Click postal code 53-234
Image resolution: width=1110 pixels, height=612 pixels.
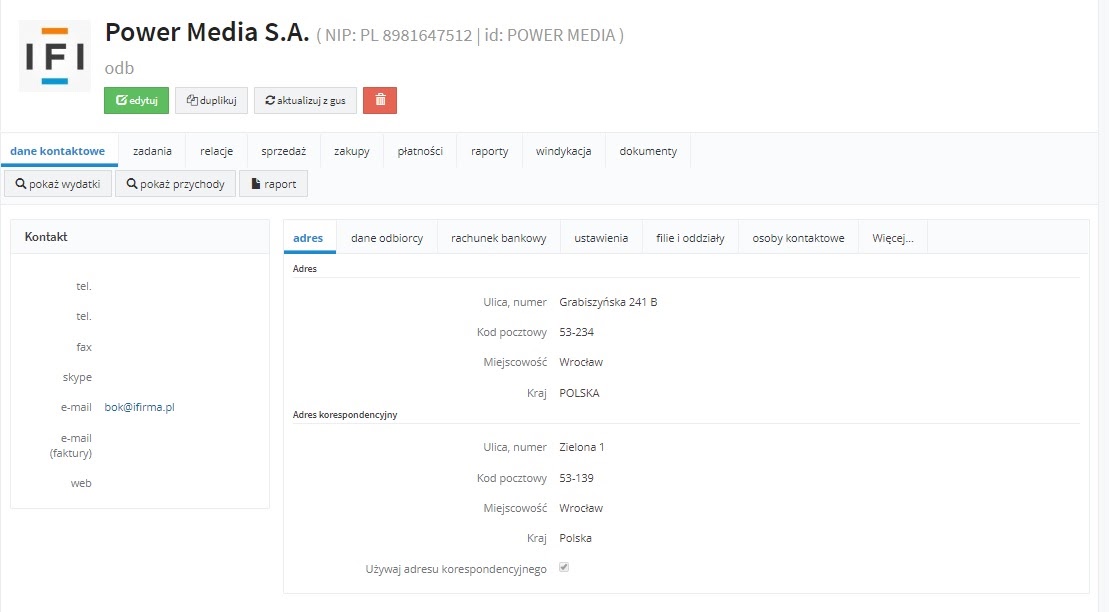click(x=576, y=332)
